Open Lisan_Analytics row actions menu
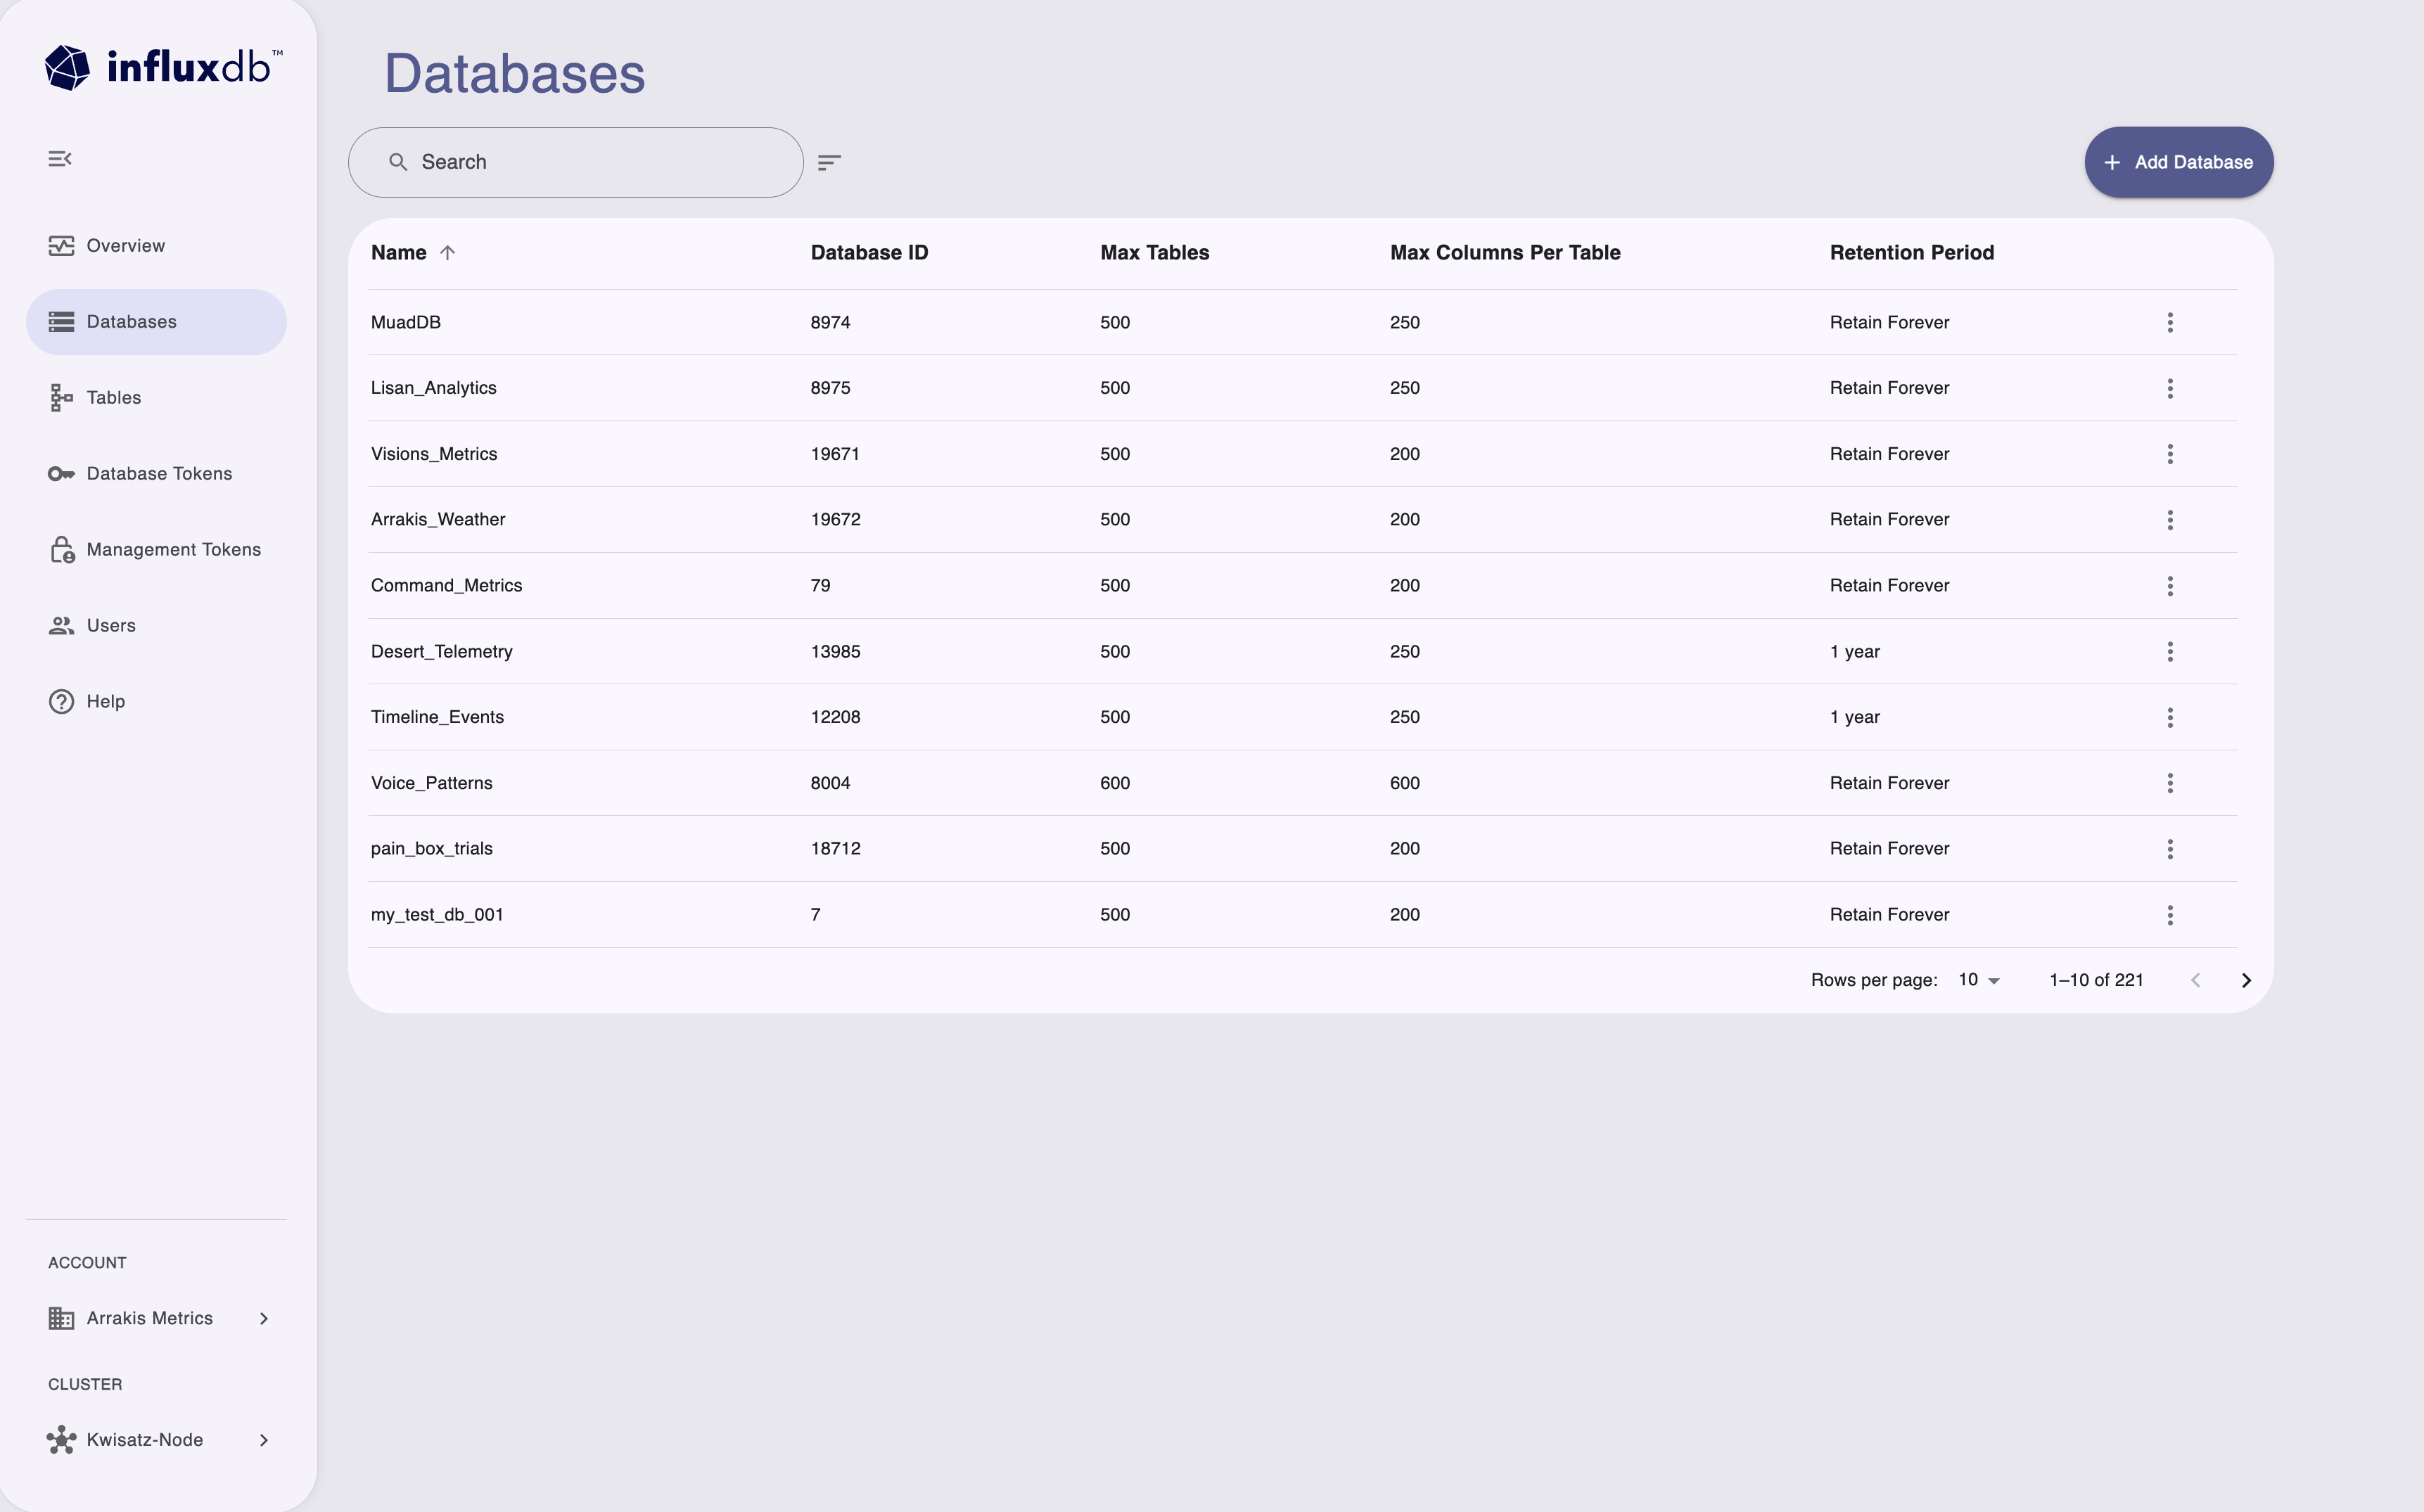The height and width of the screenshot is (1512, 2424). coord(2170,388)
